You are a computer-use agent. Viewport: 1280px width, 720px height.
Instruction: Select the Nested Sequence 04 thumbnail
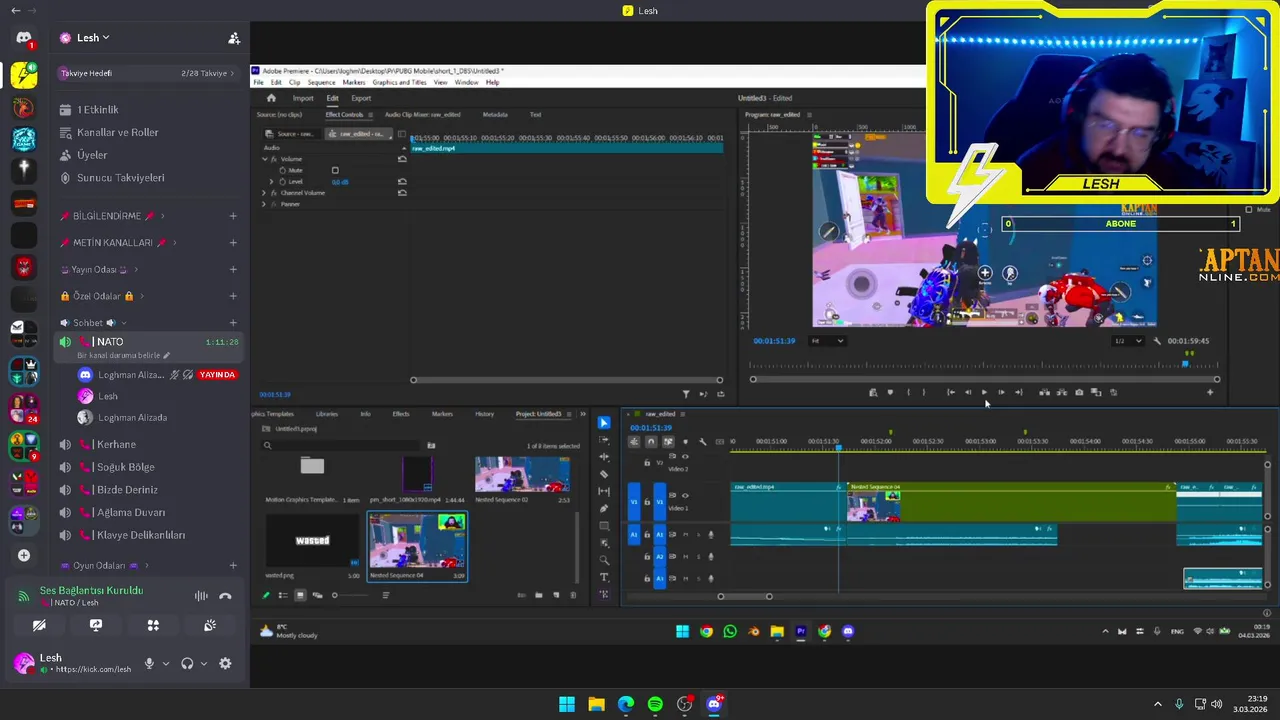tap(417, 542)
